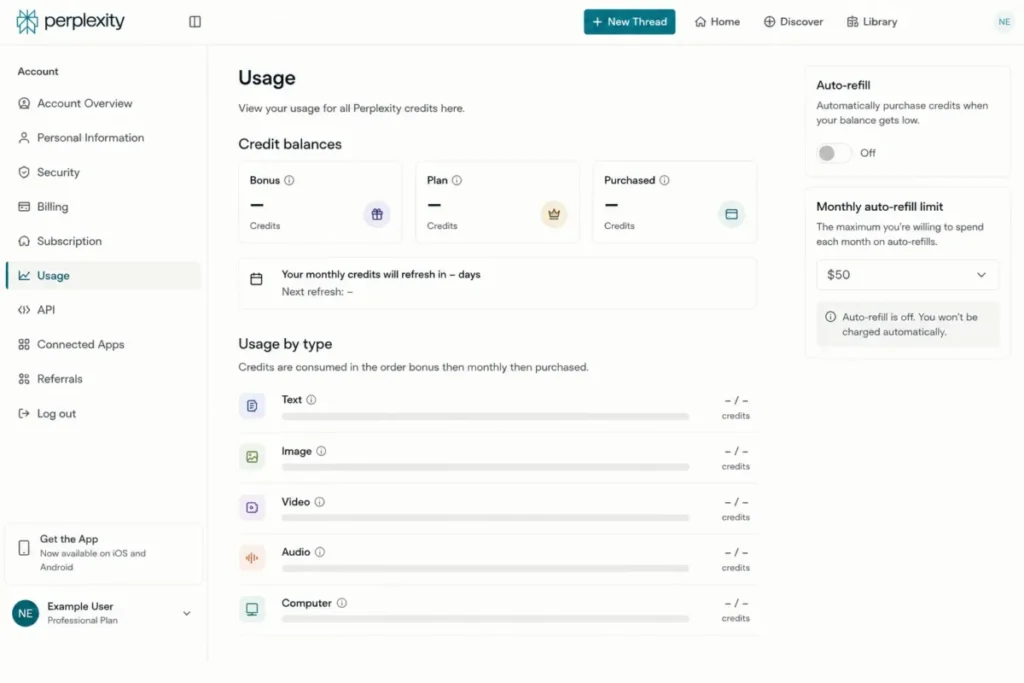Go to Billing section
Image resolution: width=1024 pixels, height=683 pixels.
(104, 206)
